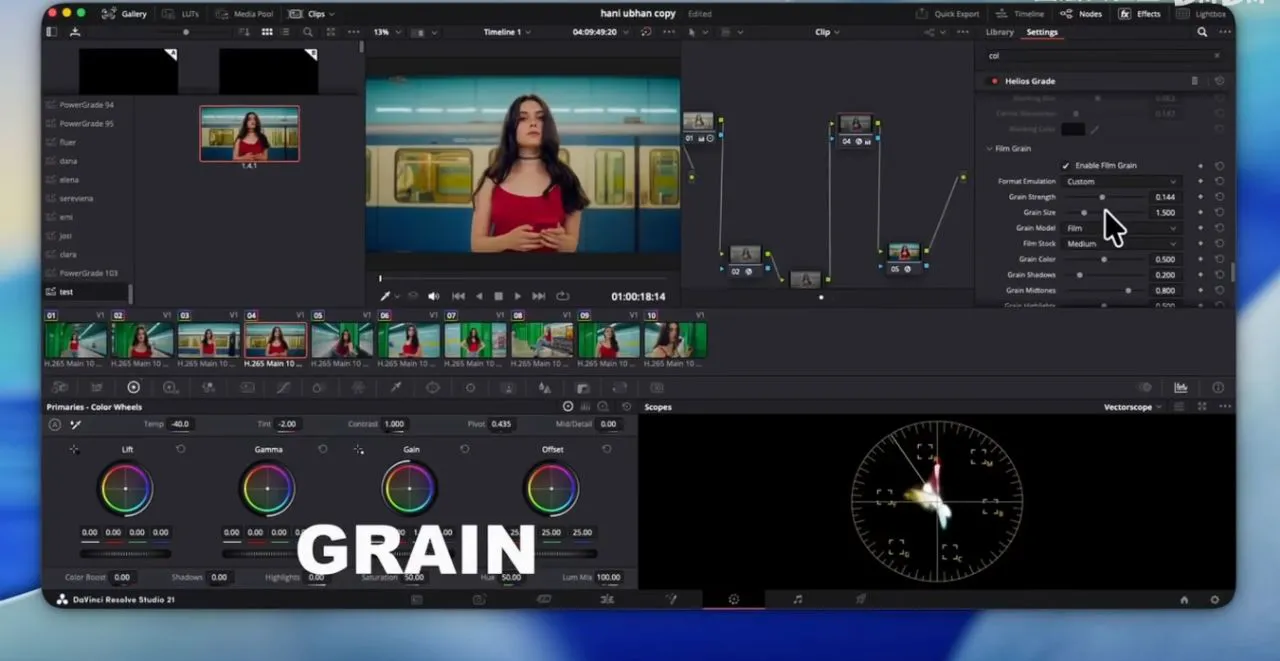Uncheck Enable Film Grain checkbox
This screenshot has height=661, width=1280.
[1066, 166]
